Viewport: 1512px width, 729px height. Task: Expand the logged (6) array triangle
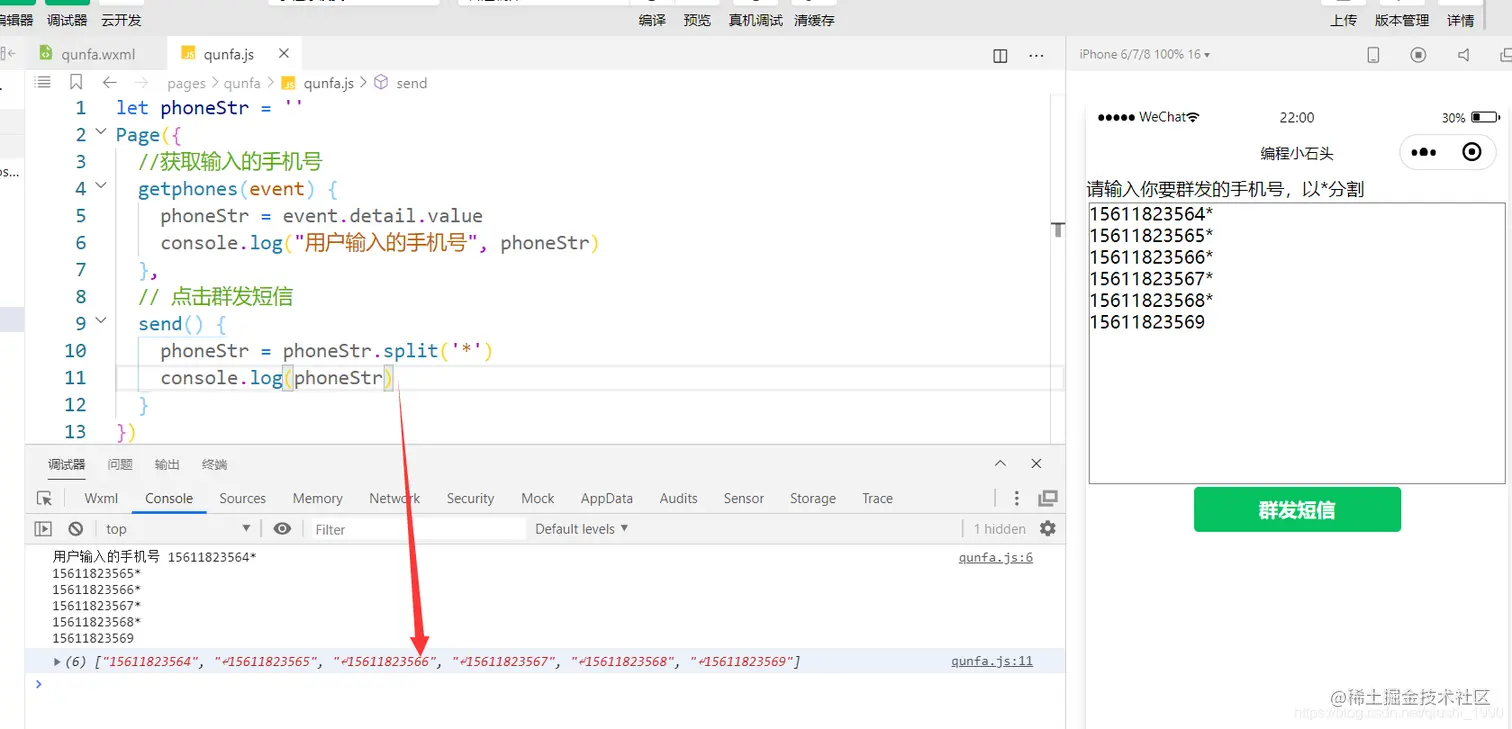pos(57,661)
